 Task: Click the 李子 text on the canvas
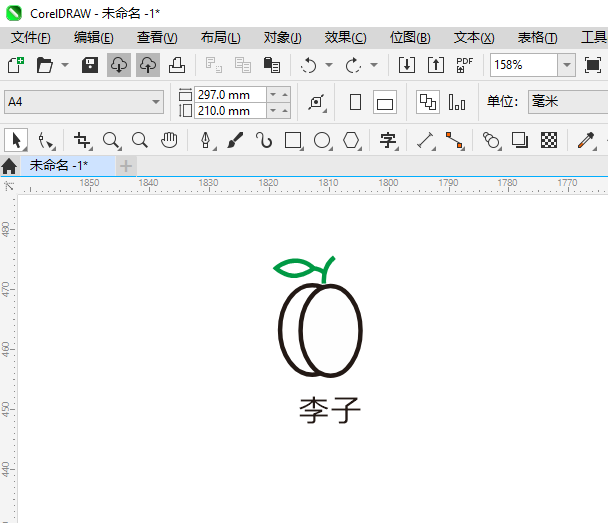pos(330,410)
